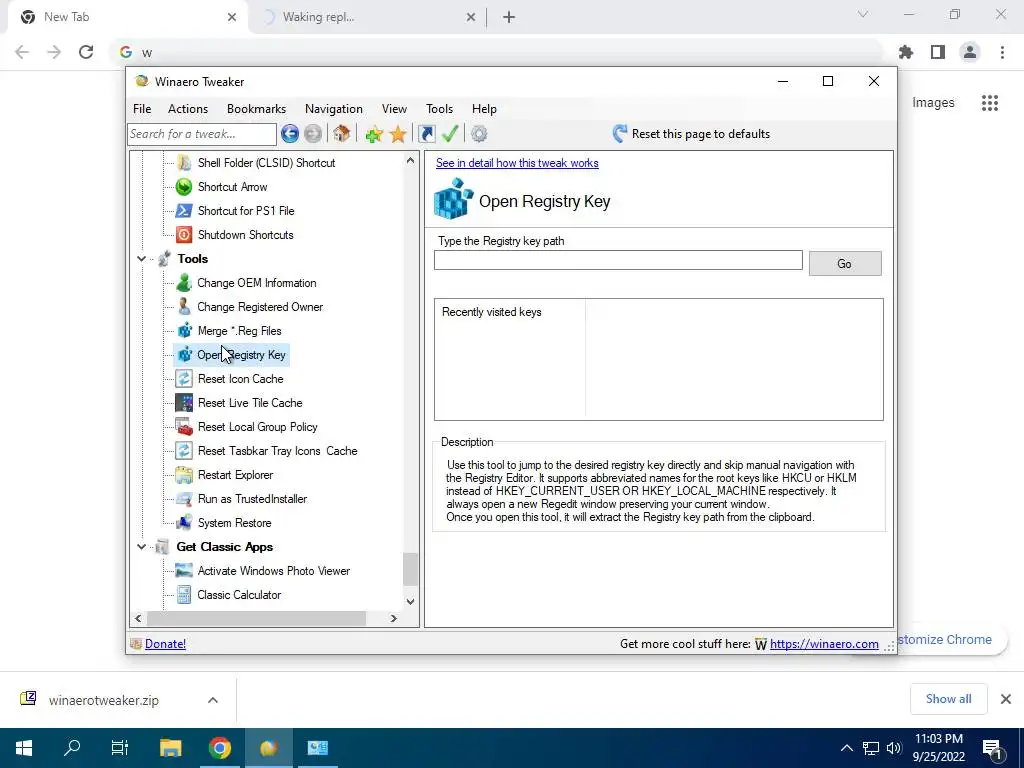Click the shortcut export icon in toolbar

426,134
